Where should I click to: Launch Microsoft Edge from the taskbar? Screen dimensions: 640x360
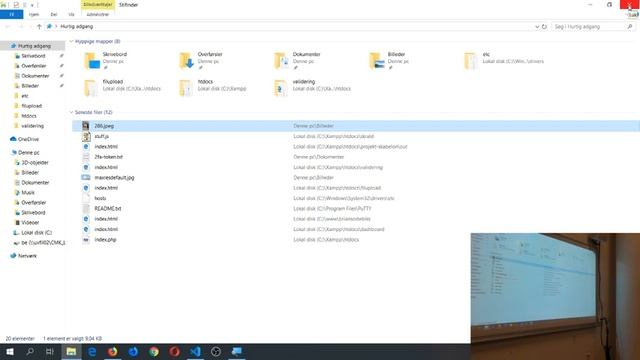click(92, 351)
